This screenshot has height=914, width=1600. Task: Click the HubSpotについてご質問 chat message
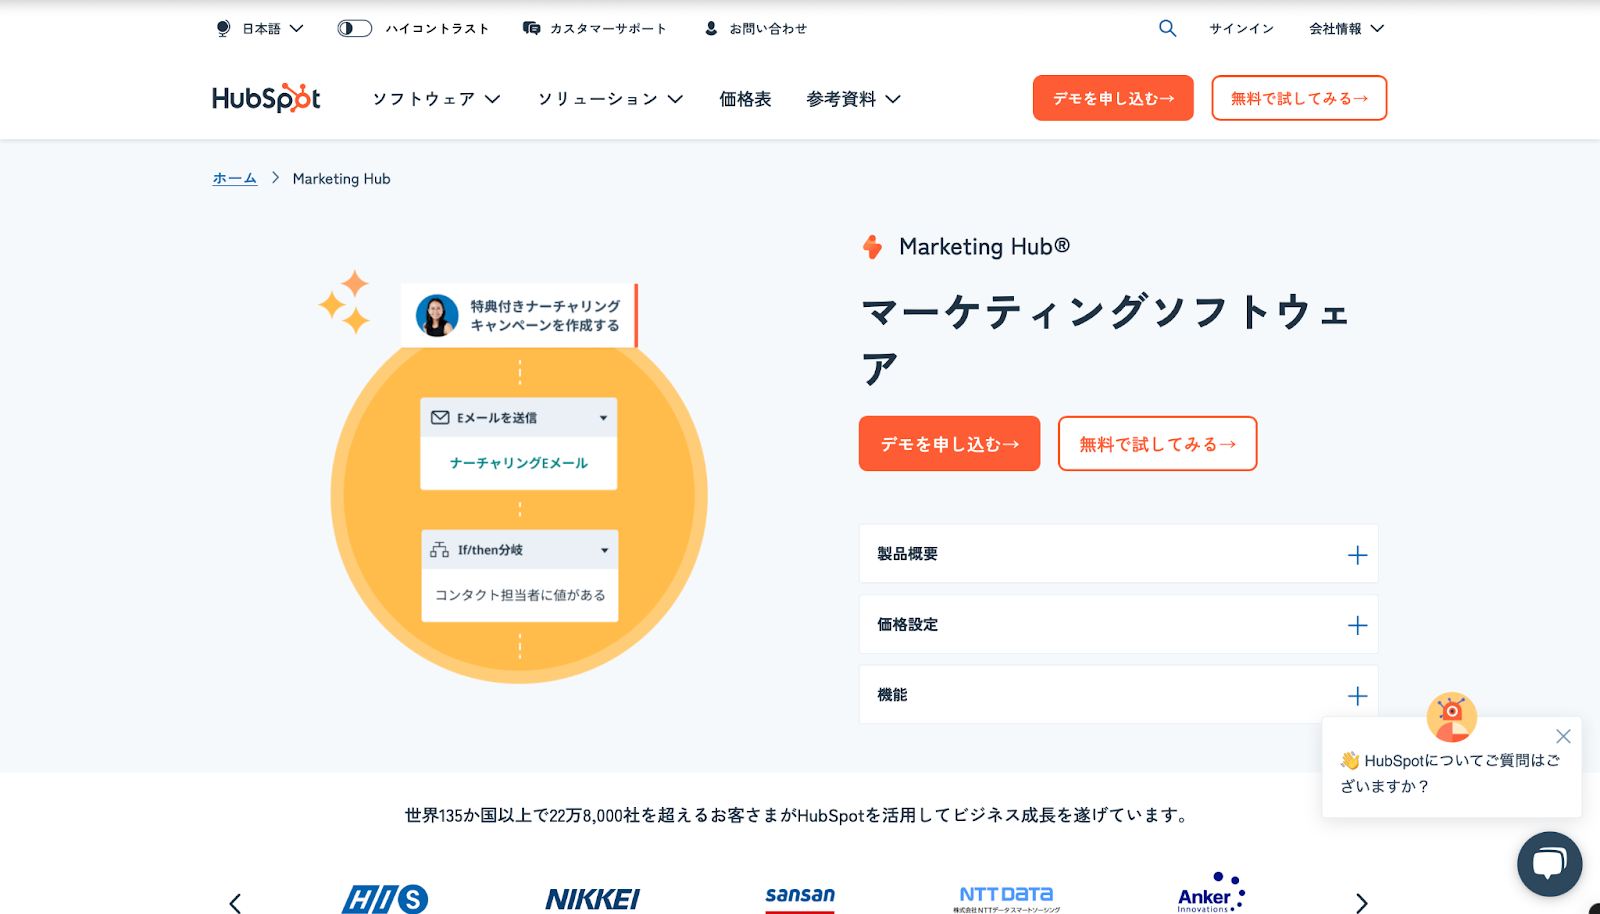pyautogui.click(x=1450, y=773)
